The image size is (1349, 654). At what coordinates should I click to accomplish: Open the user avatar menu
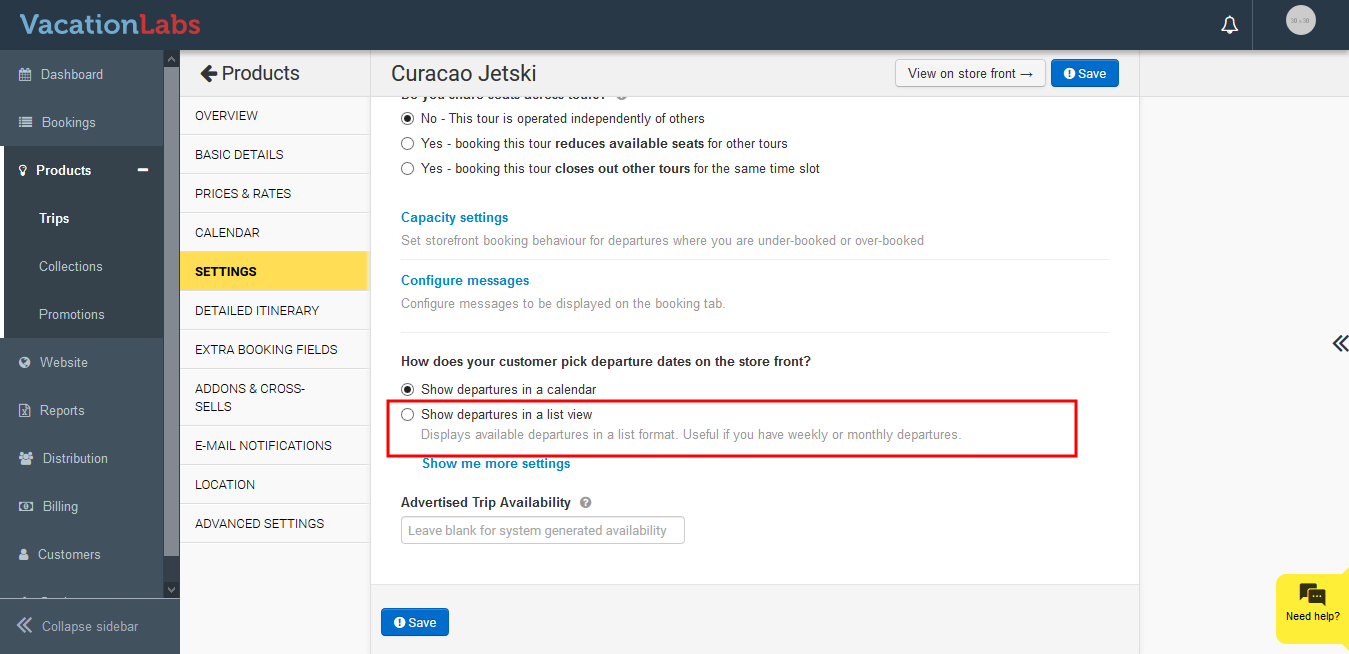tap(1300, 21)
